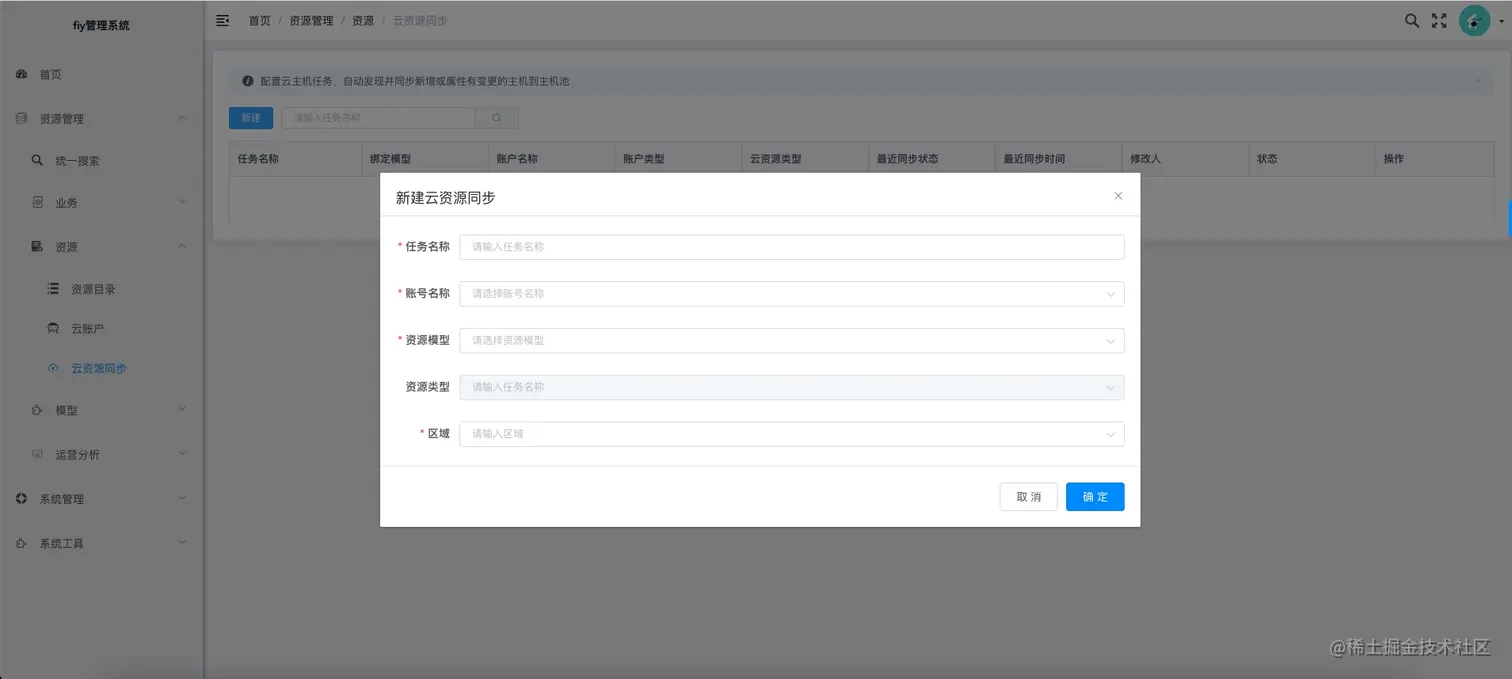Click the 模型 sidebar icon
Screen dimensions: 1512x679
tap(37, 410)
